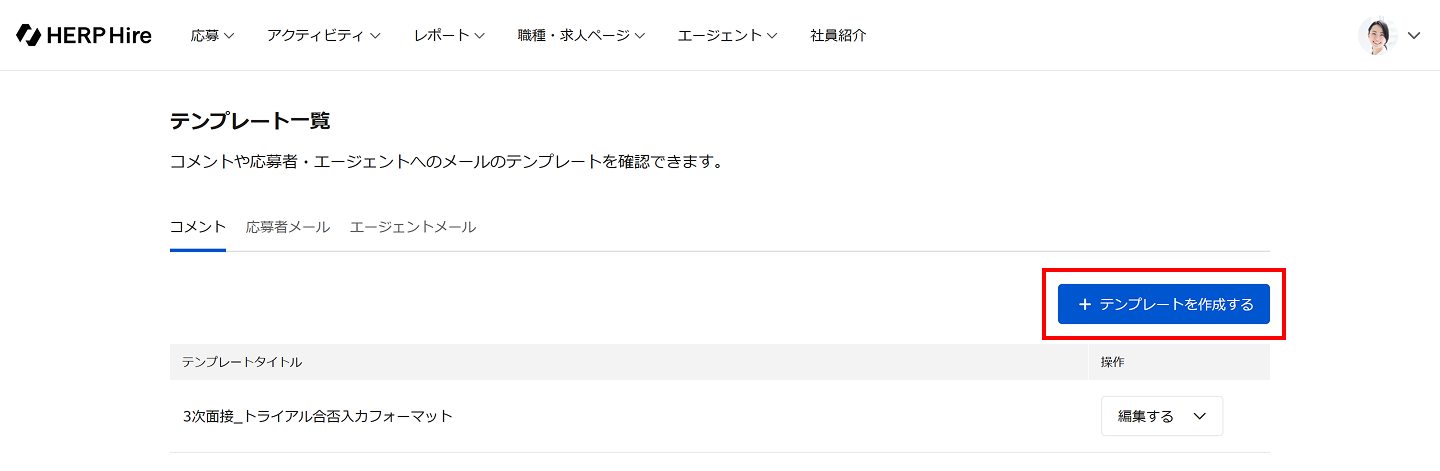Open the アクティビティ menu
1440x471 pixels.
click(323, 35)
